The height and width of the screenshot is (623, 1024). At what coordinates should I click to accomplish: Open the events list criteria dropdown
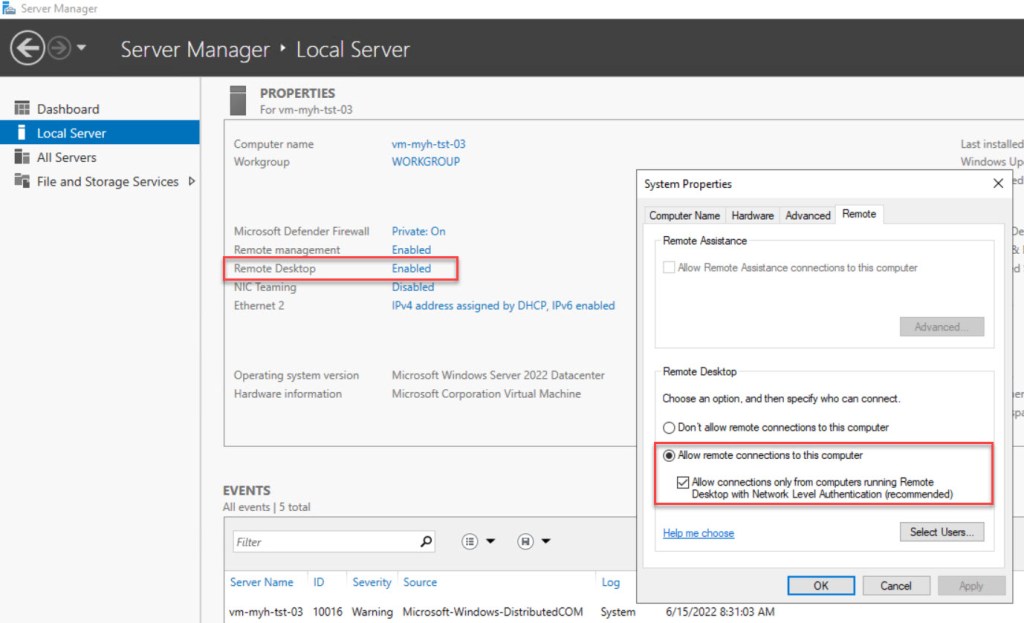click(478, 541)
